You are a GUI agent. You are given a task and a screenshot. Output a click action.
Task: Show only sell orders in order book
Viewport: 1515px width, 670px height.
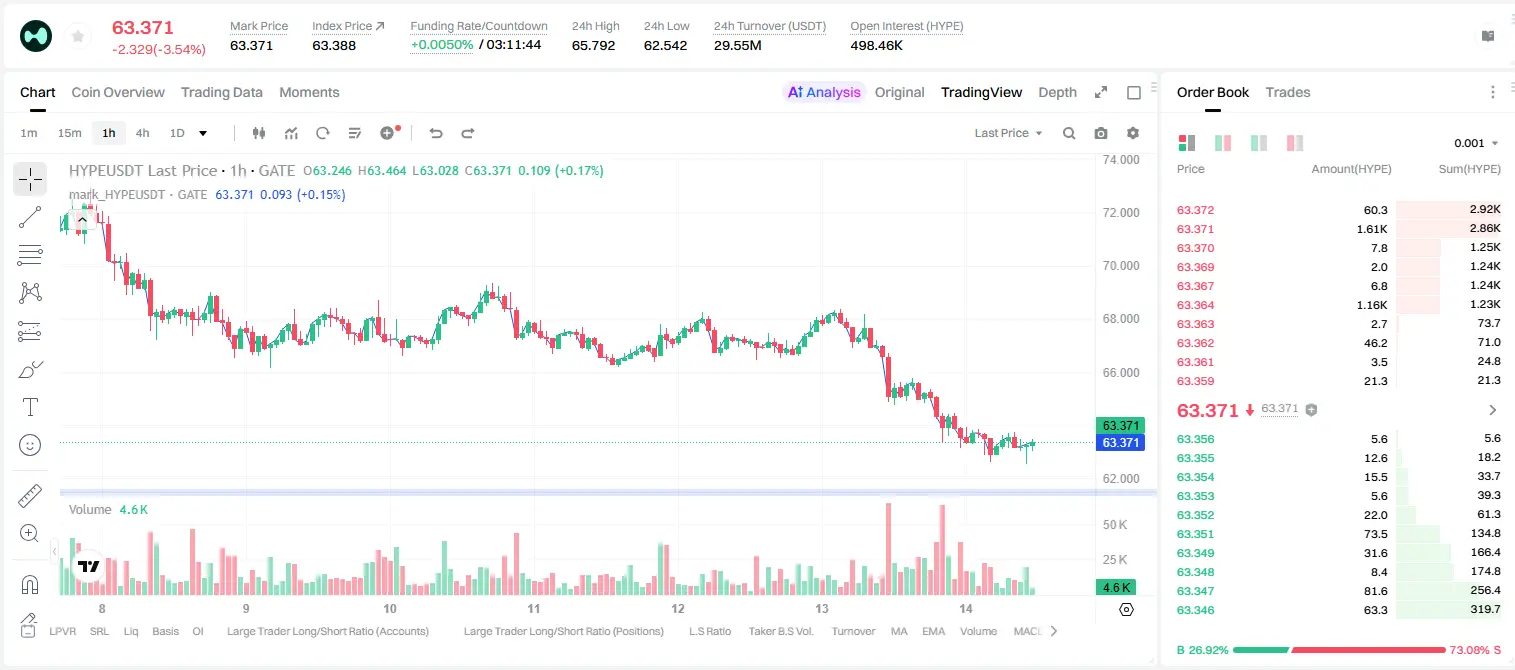(x=1295, y=143)
